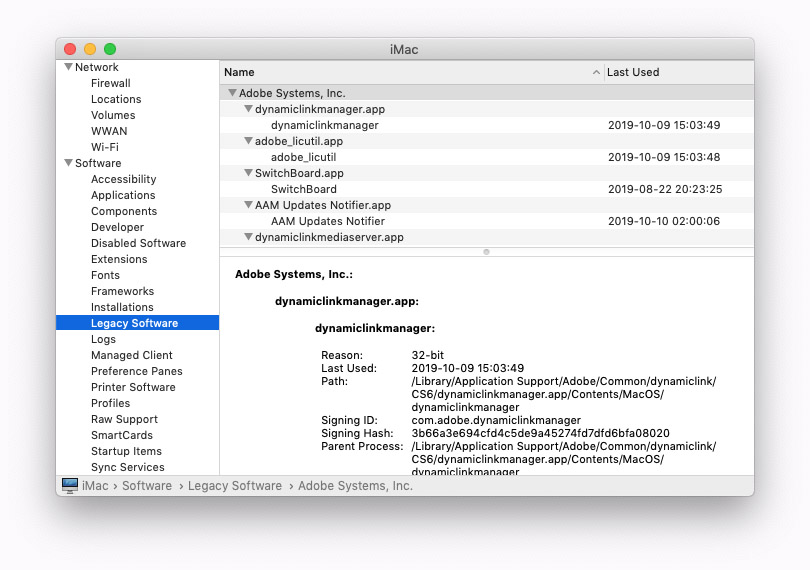Sort by the Last Used column header
Viewport: 810px width, 570px height.
679,72
